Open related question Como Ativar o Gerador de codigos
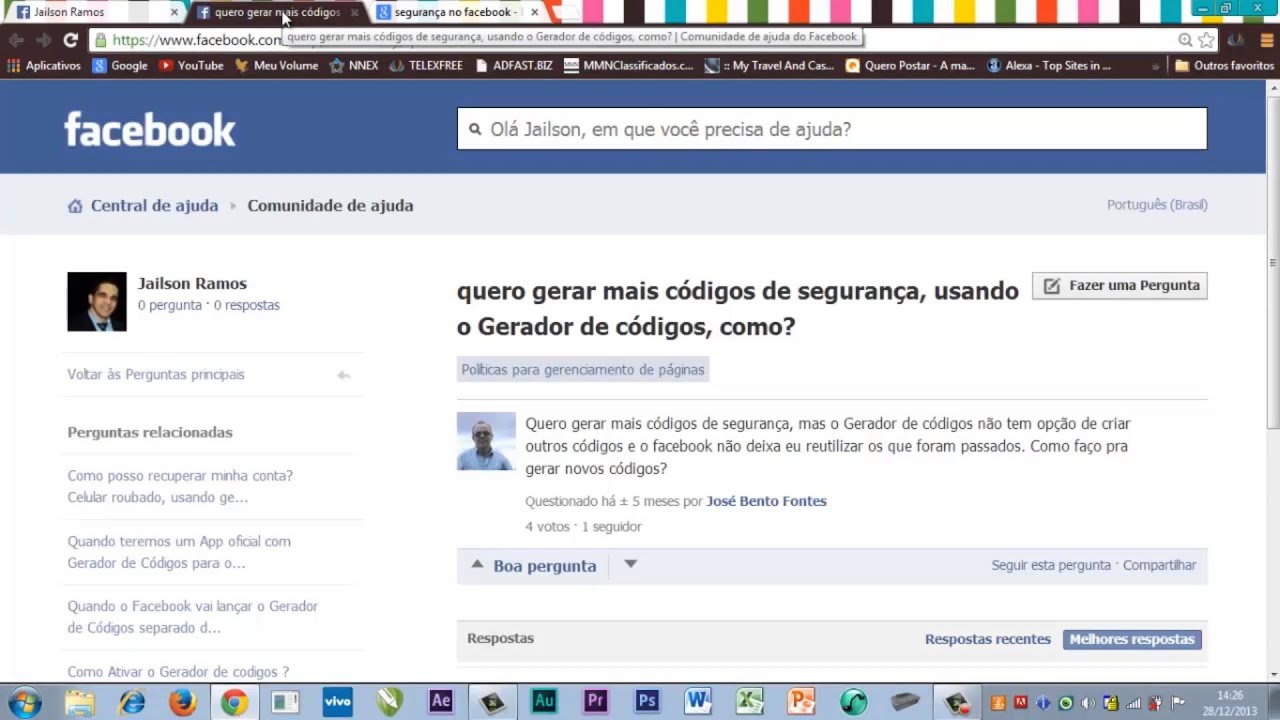Screen dimensions: 1280x720 click(x=178, y=672)
